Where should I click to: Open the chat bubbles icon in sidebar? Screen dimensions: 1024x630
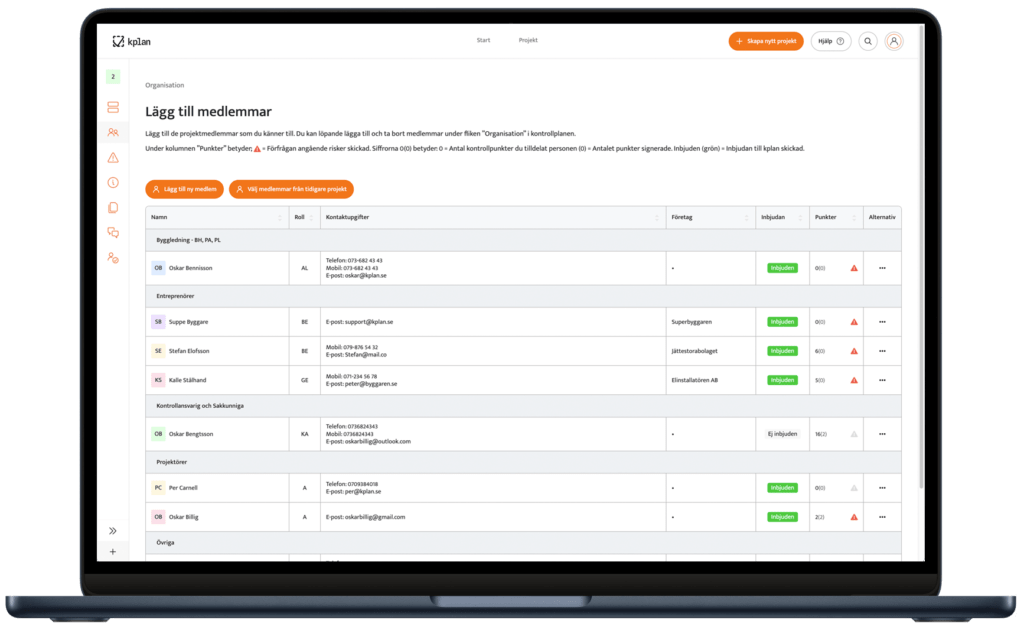point(113,233)
